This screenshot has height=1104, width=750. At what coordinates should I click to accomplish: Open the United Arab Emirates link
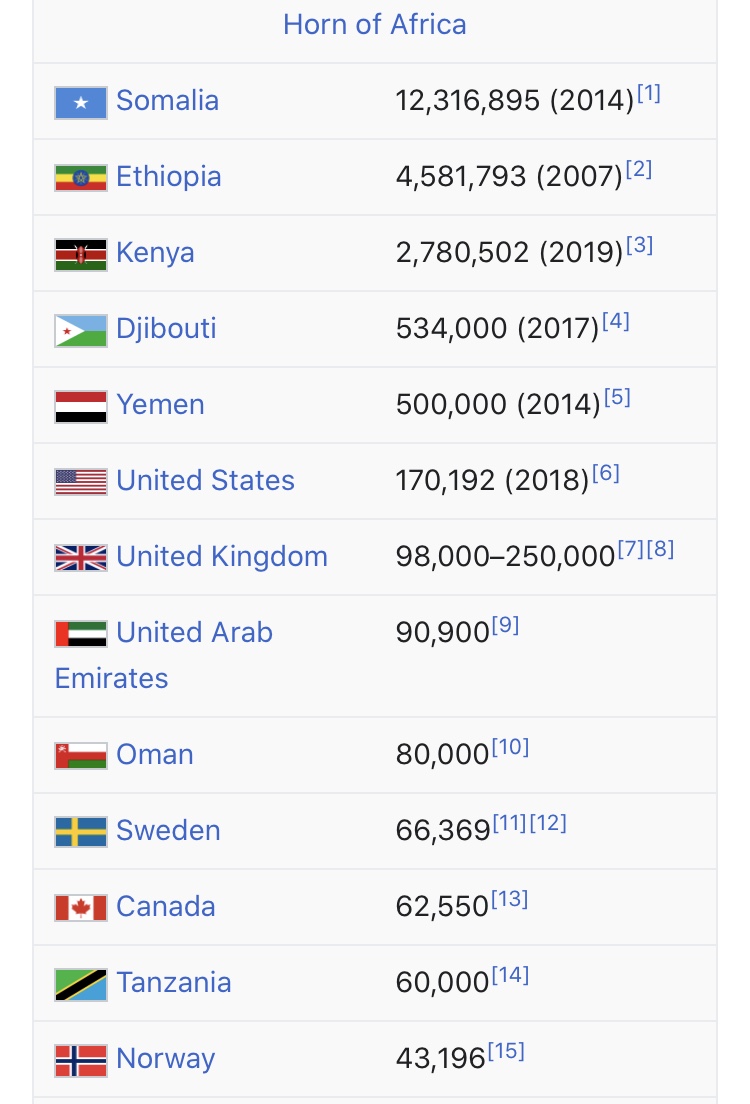pos(163,656)
